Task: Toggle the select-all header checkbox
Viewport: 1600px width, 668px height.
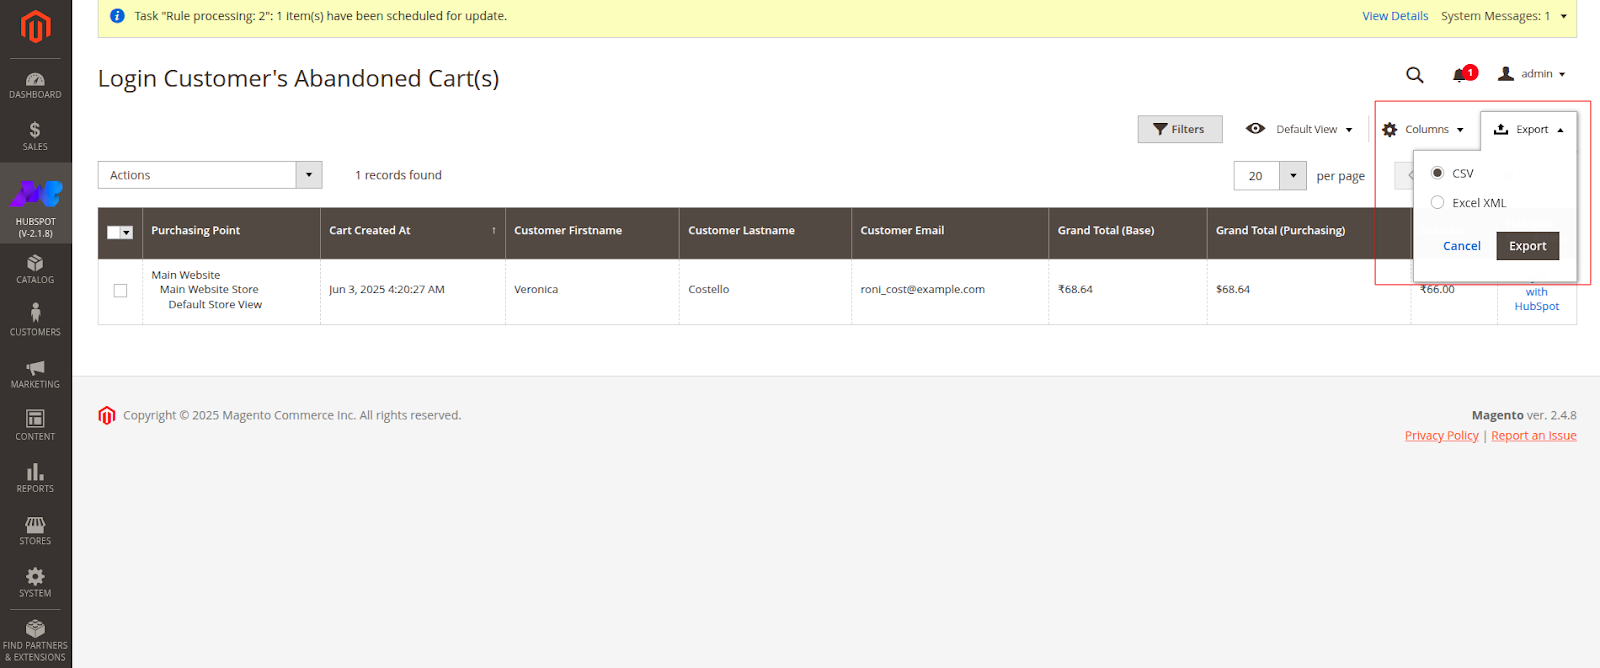Action: point(114,232)
